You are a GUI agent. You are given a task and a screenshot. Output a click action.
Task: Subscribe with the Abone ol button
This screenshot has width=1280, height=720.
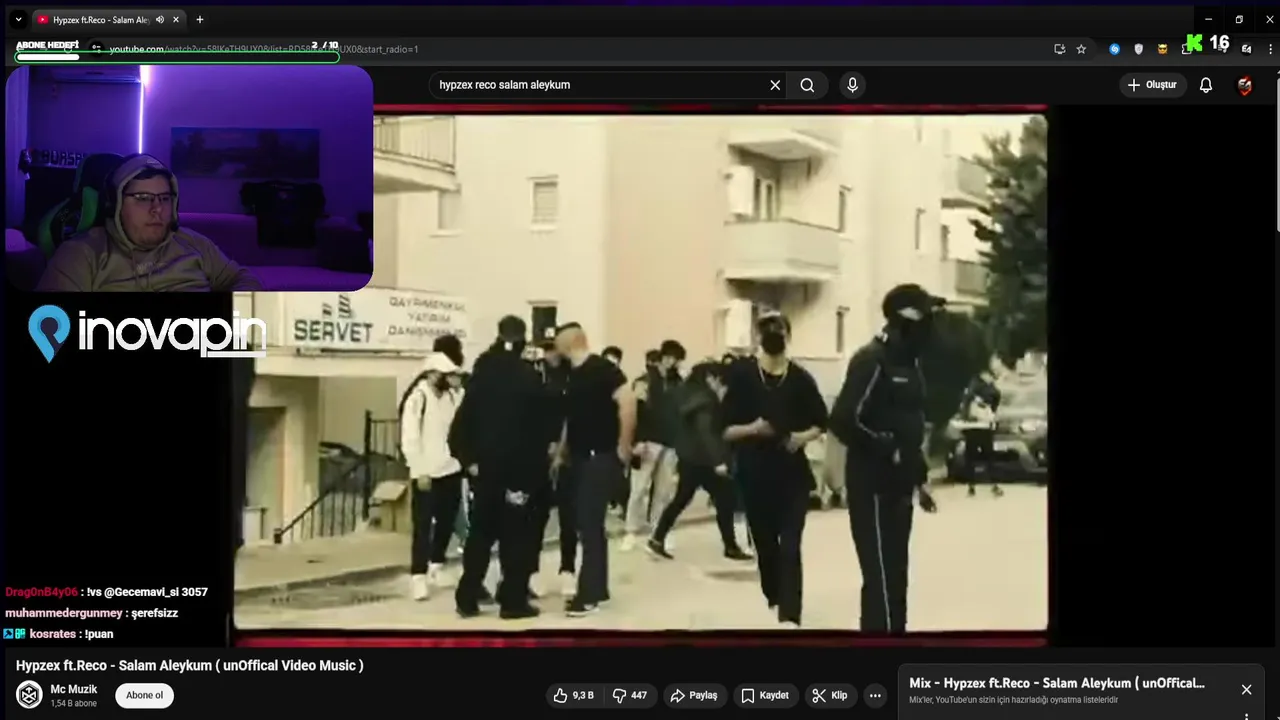click(x=144, y=695)
